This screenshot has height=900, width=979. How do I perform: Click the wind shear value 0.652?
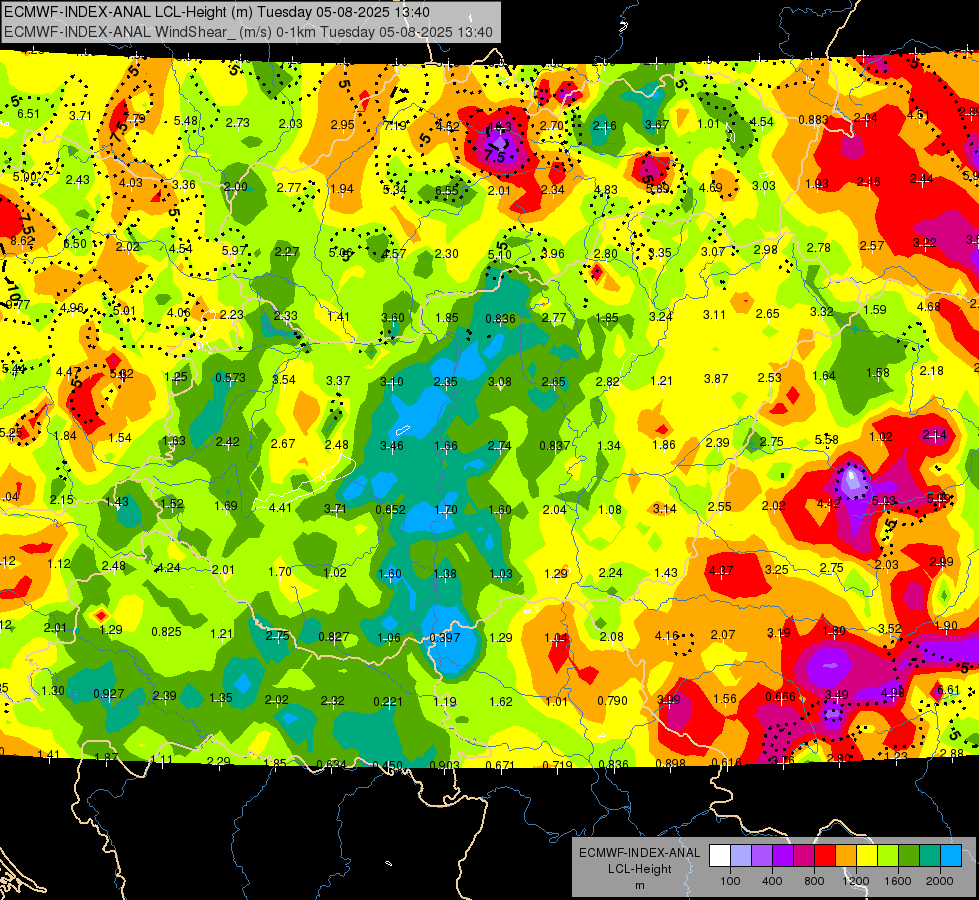391,510
